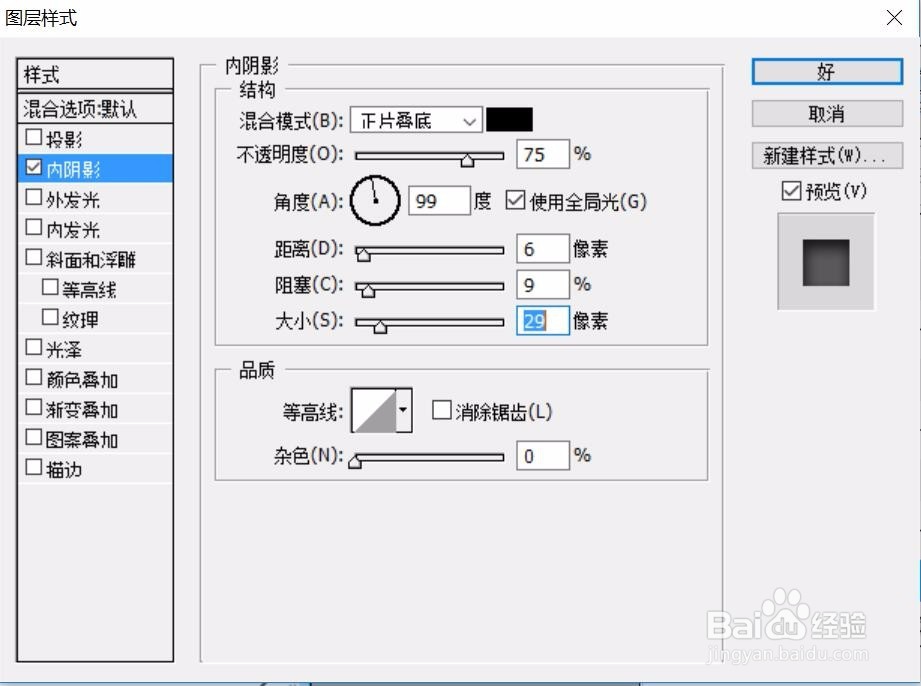Click the black inner shadow color swatch
921x686 pixels.
[510, 119]
